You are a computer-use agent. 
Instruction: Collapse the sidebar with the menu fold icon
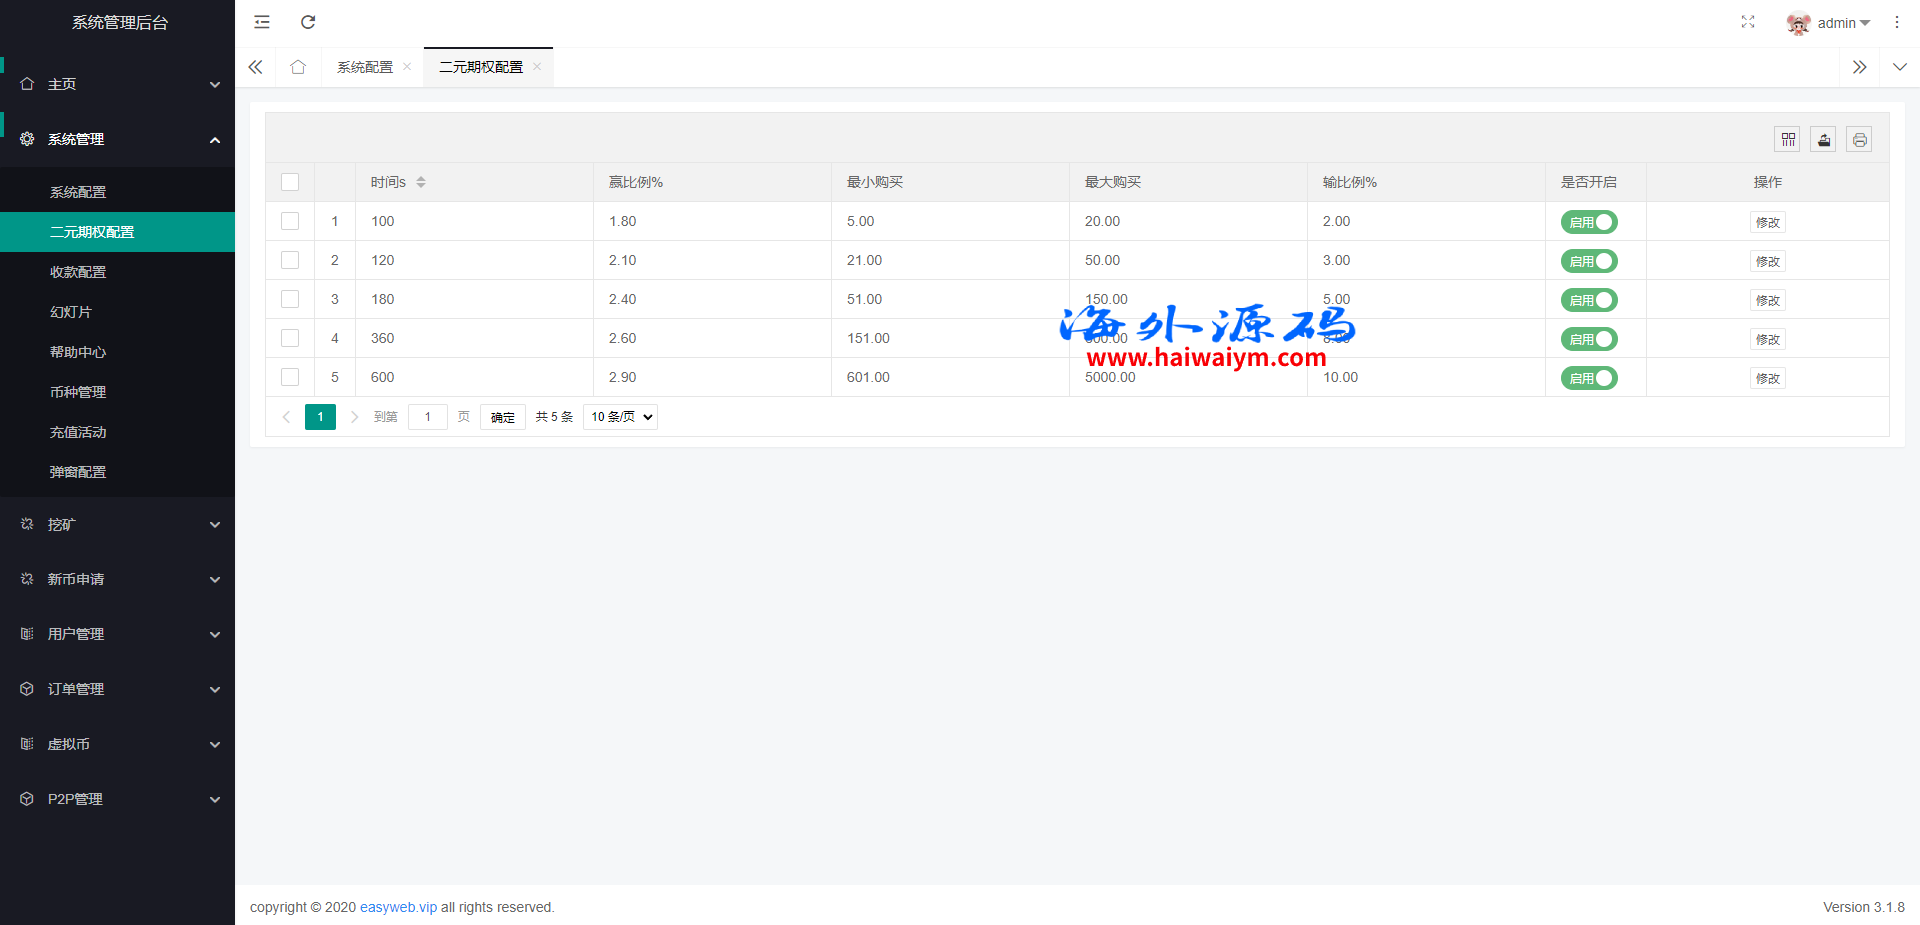point(262,22)
